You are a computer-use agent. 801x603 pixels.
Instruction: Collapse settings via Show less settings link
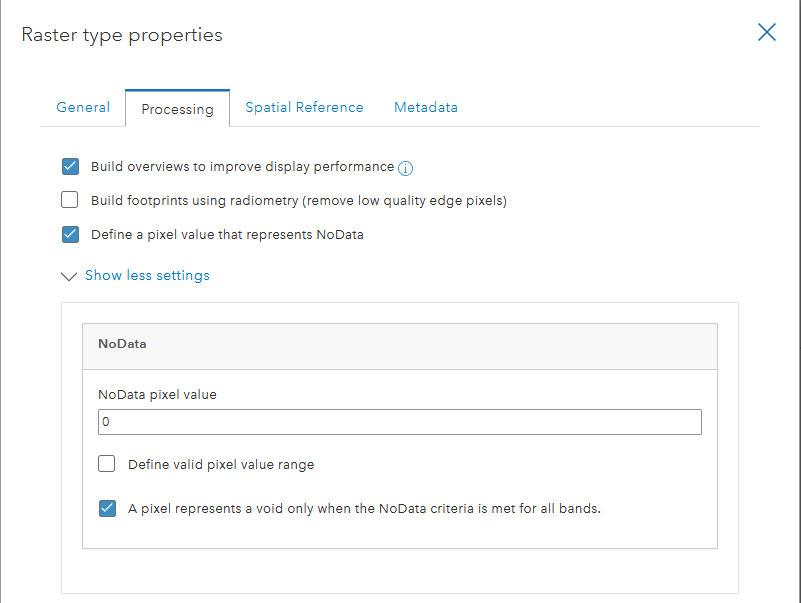[147, 275]
